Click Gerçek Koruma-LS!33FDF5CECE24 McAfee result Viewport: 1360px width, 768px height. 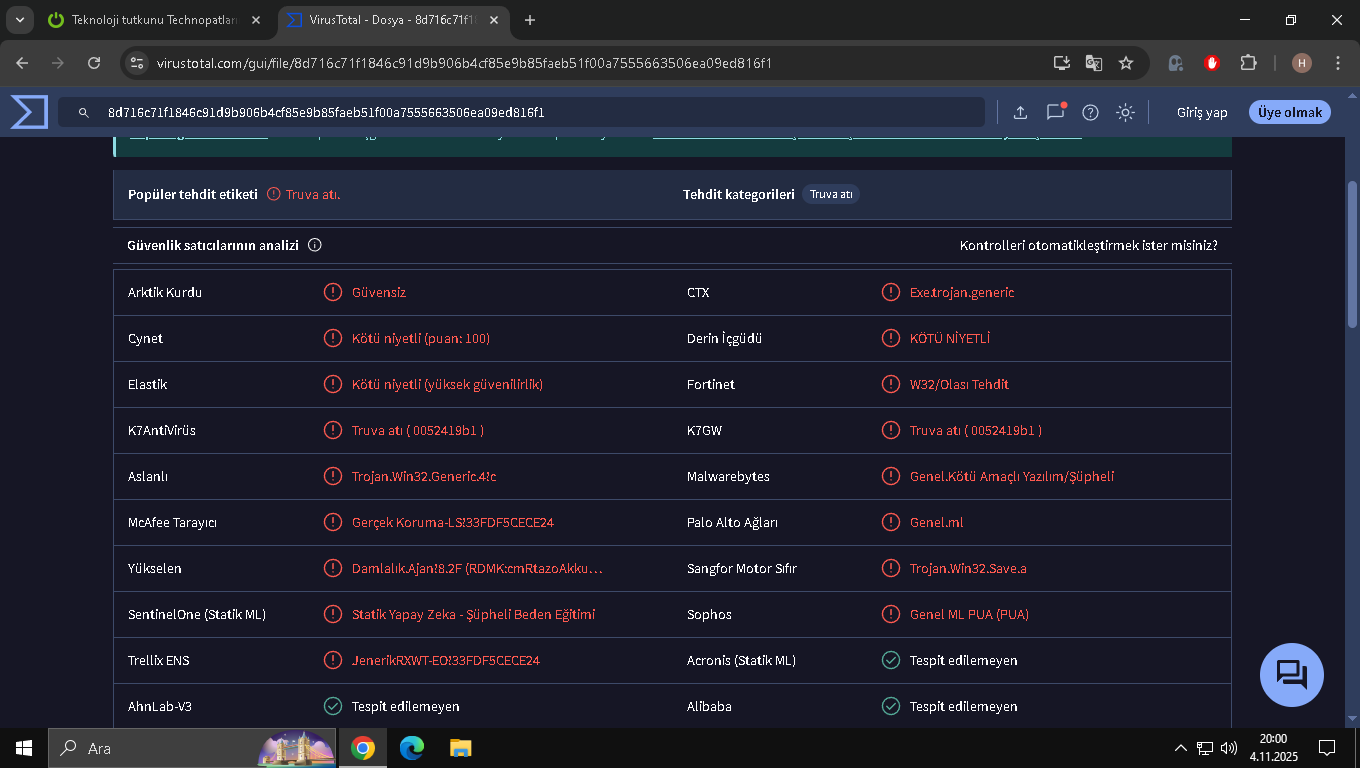point(453,522)
